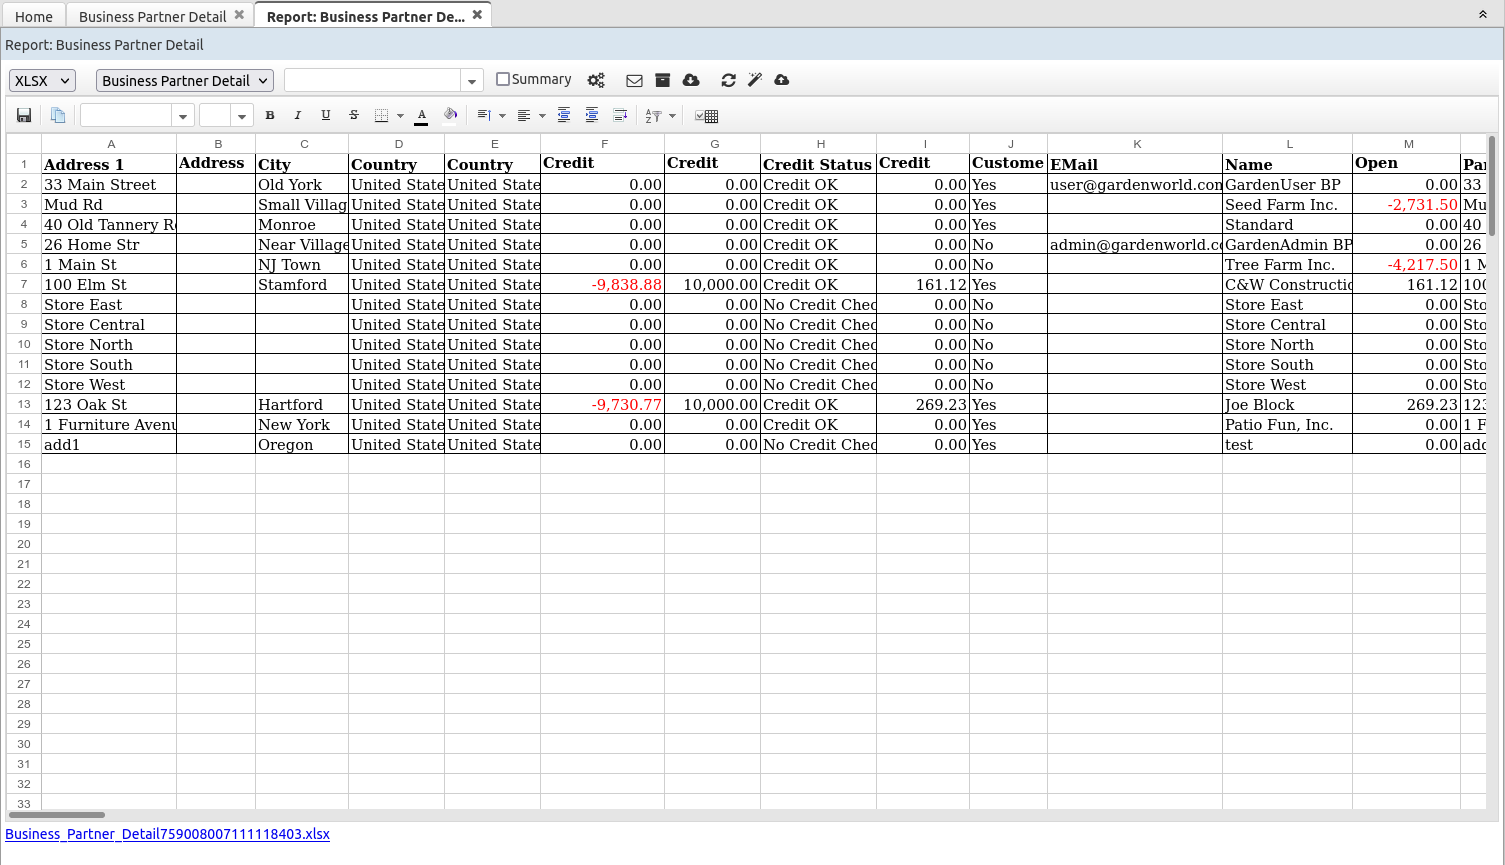Switch to the Home tab
1505x865 pixels.
pos(34,17)
